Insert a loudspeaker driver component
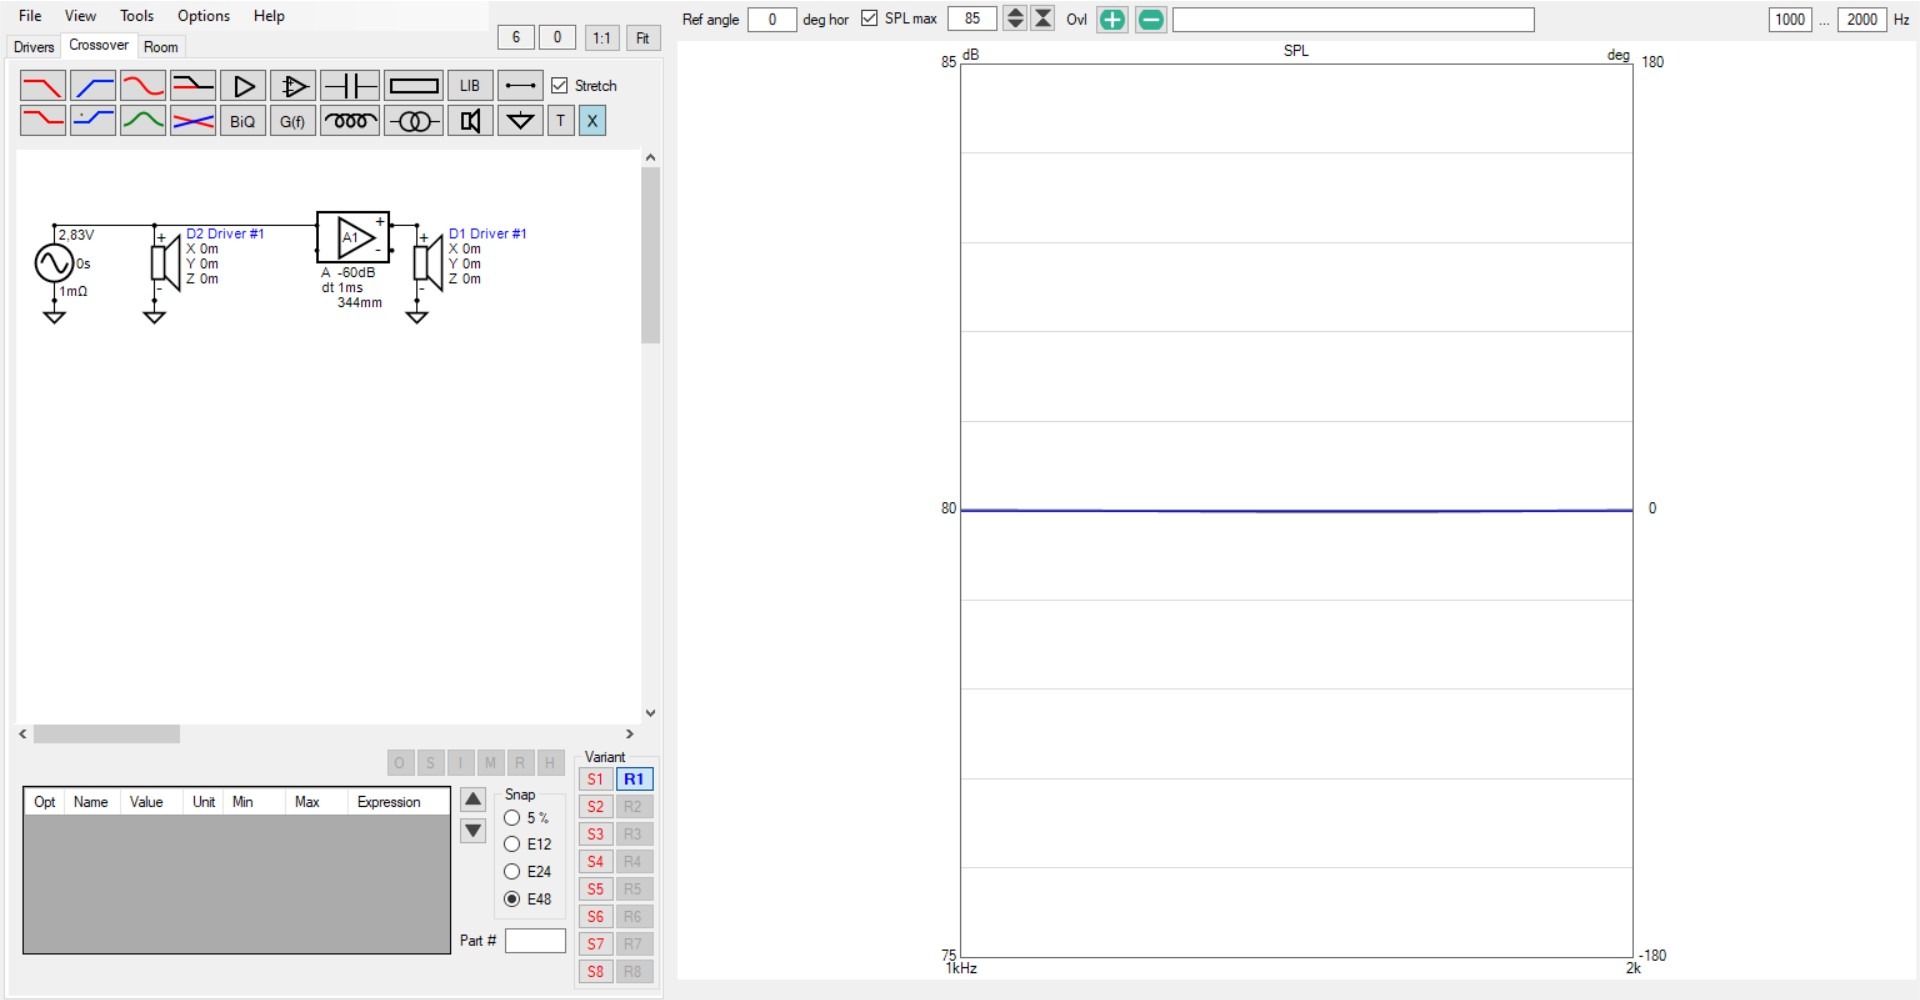1920x1000 pixels. [x=470, y=121]
